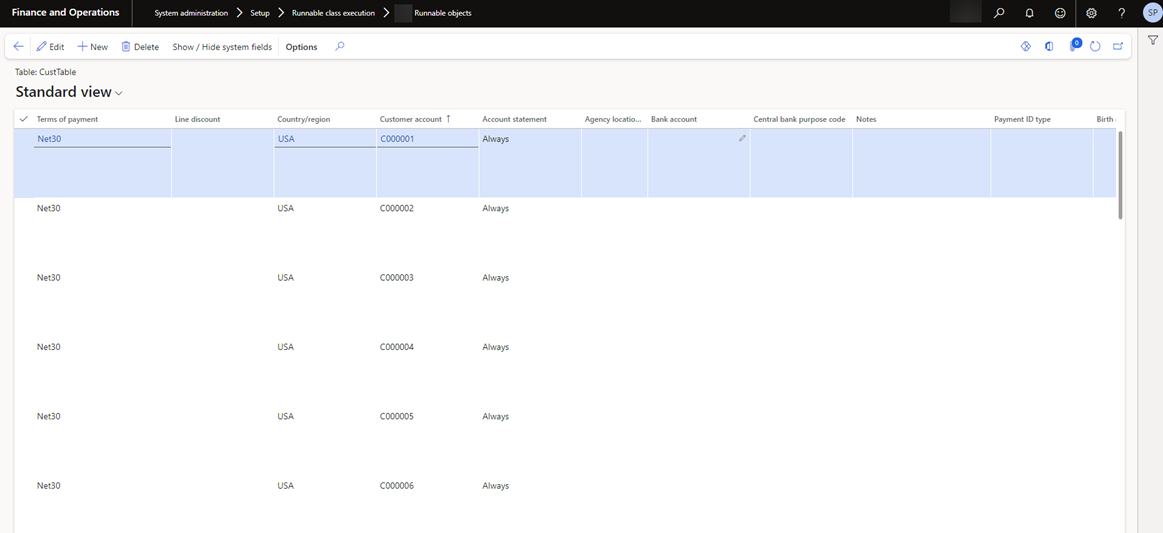Open Agency location column header
The image size is (1163, 533).
click(x=613, y=119)
